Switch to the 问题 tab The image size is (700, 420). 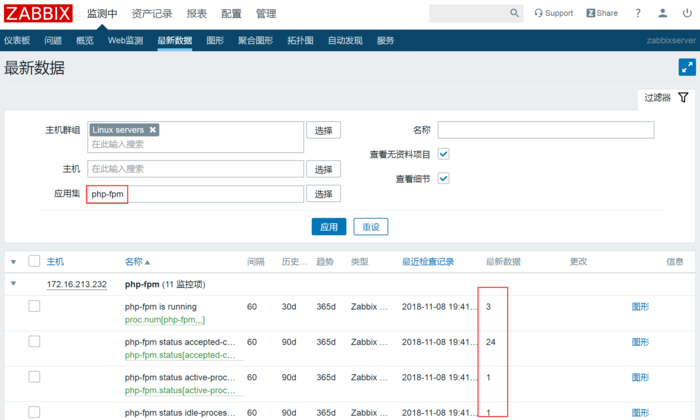pyautogui.click(x=53, y=41)
